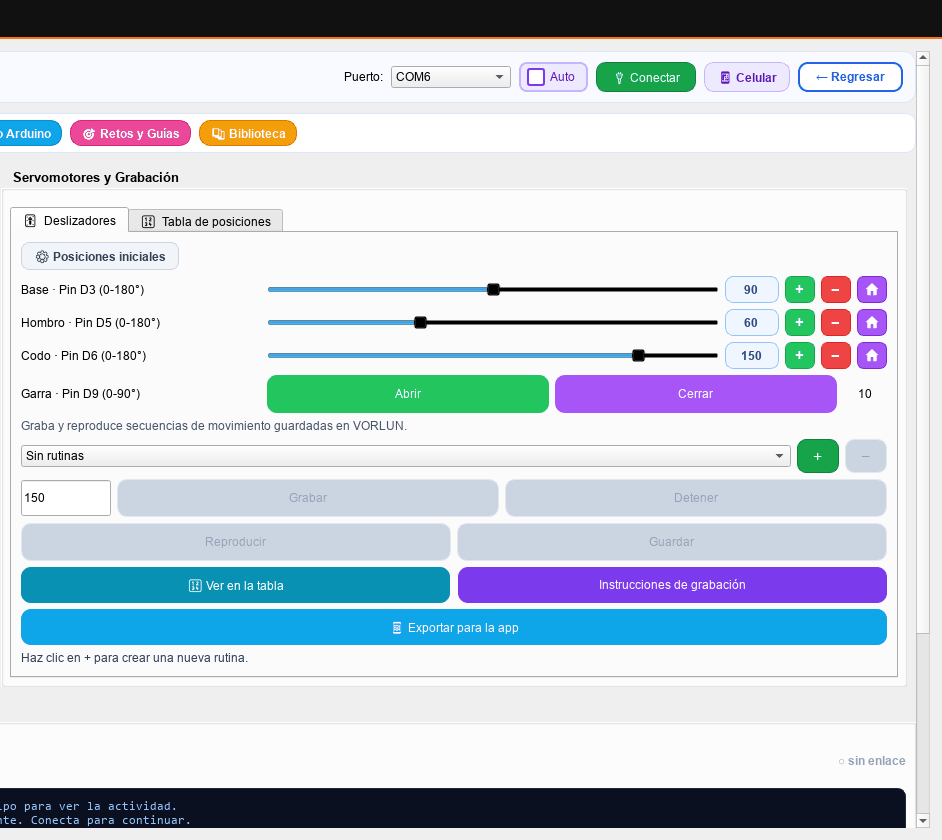Increase Hombro angle with green plus

pos(800,323)
